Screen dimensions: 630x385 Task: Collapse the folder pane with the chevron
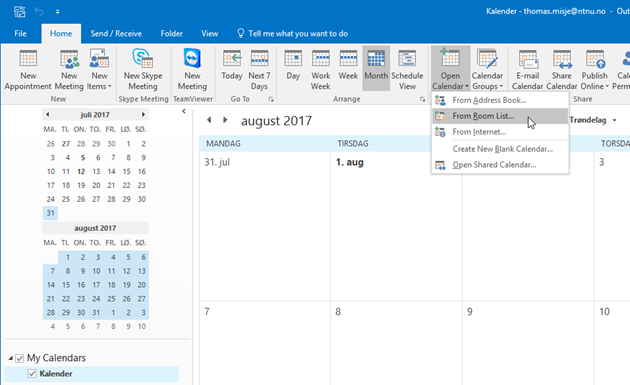click(x=184, y=111)
